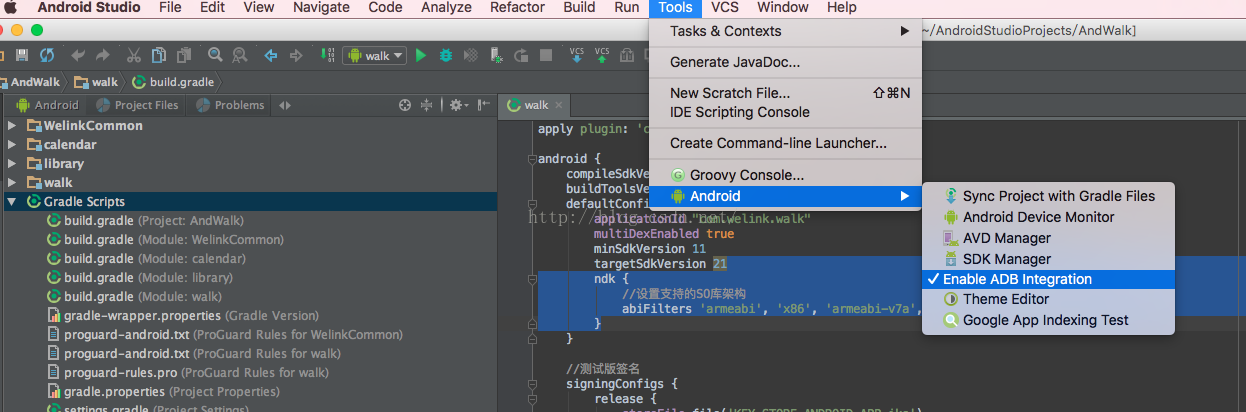Click the Redo arrow in toolbar
The height and width of the screenshot is (412, 1246).
103,56
